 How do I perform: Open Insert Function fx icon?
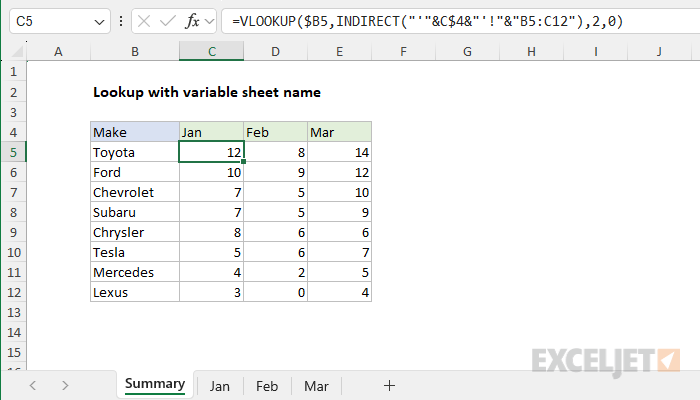click(192, 21)
